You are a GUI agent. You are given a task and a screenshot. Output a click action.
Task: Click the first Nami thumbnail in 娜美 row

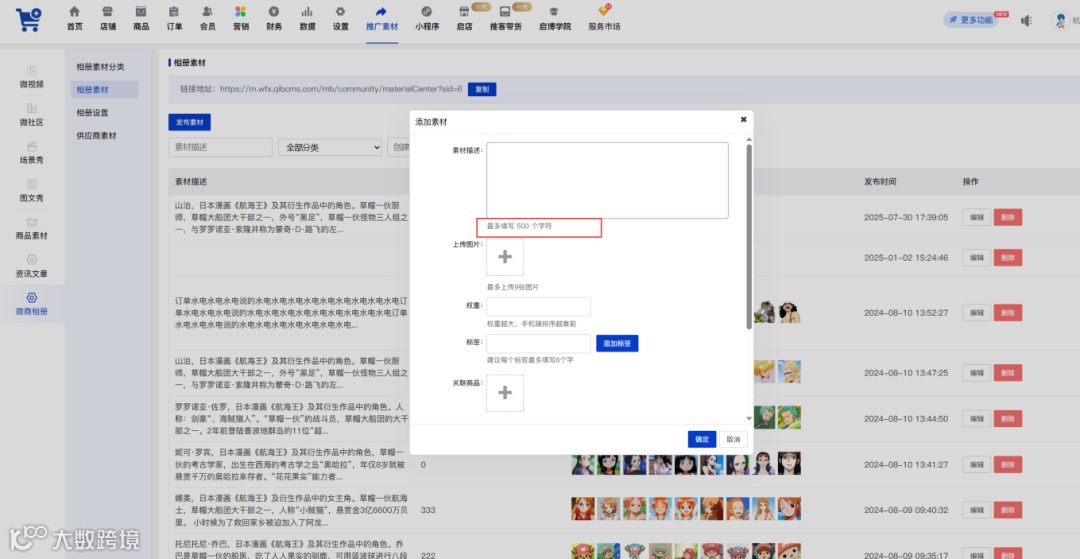[583, 509]
